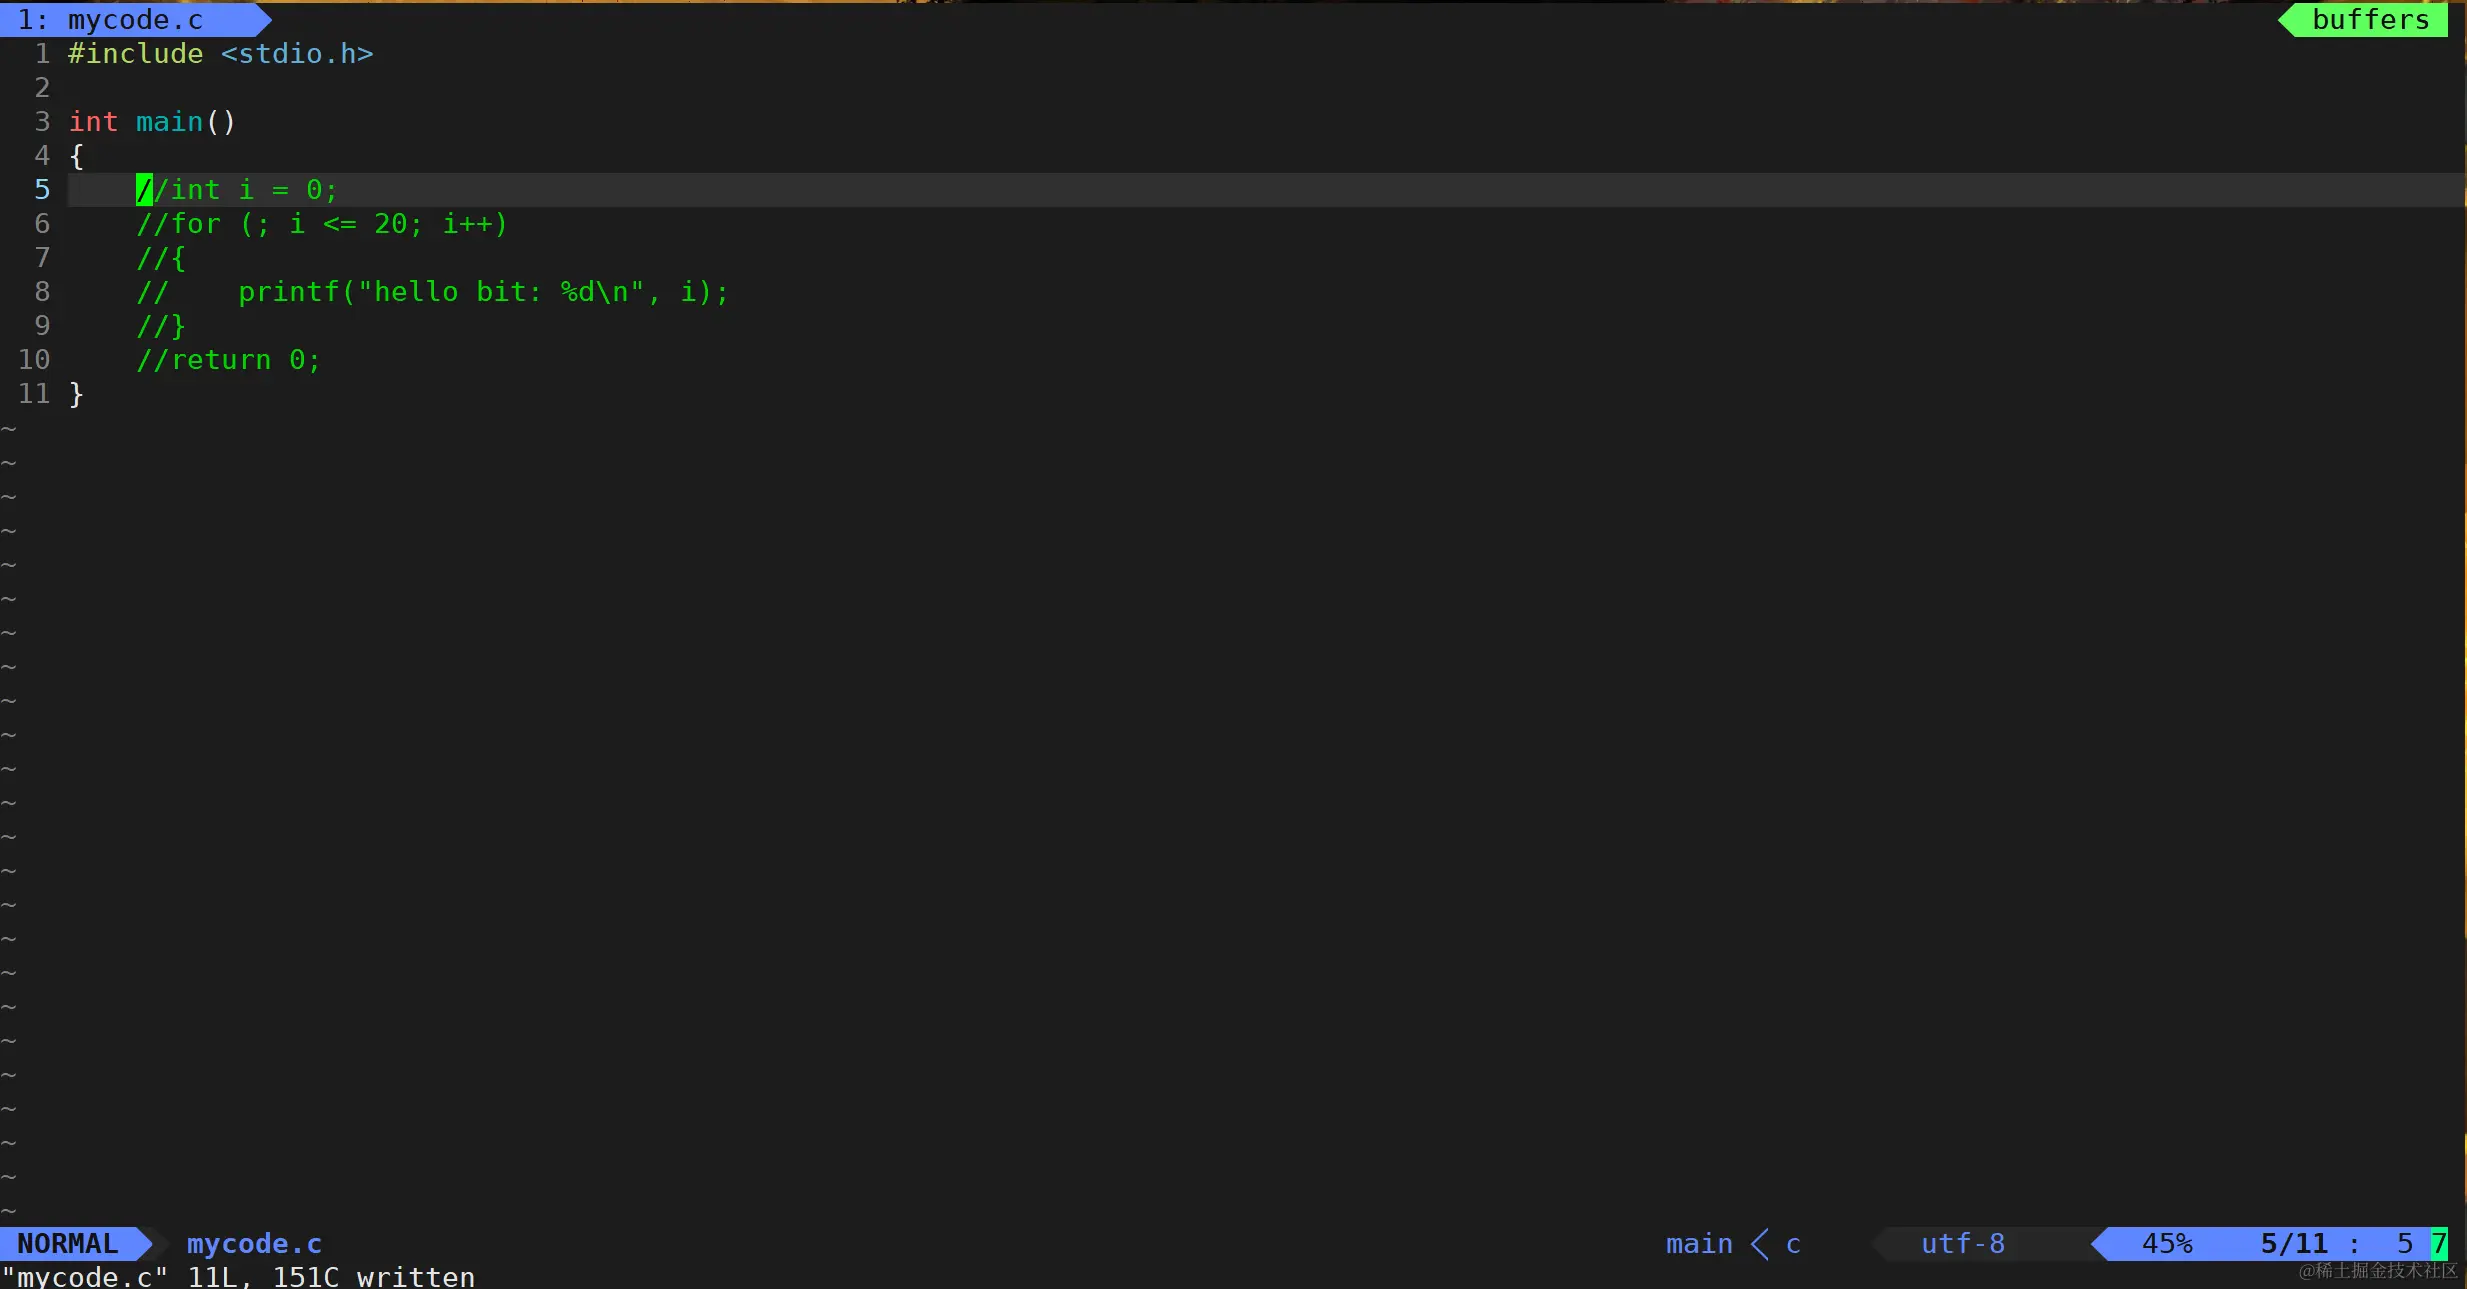This screenshot has width=2467, height=1289.
Task: Click the commented printf statement
Action: (x=483, y=292)
